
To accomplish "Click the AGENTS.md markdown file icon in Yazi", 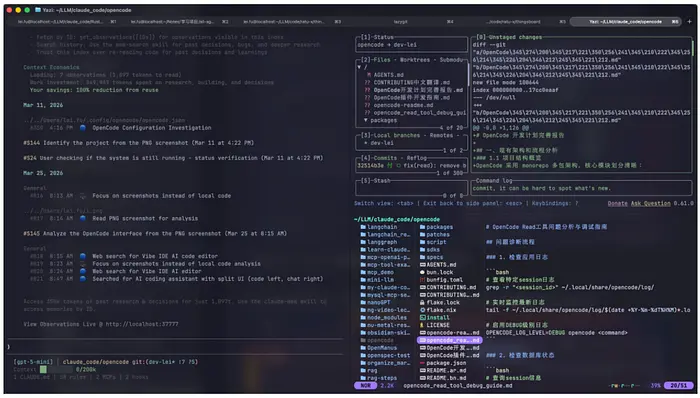I will [x=422, y=265].
